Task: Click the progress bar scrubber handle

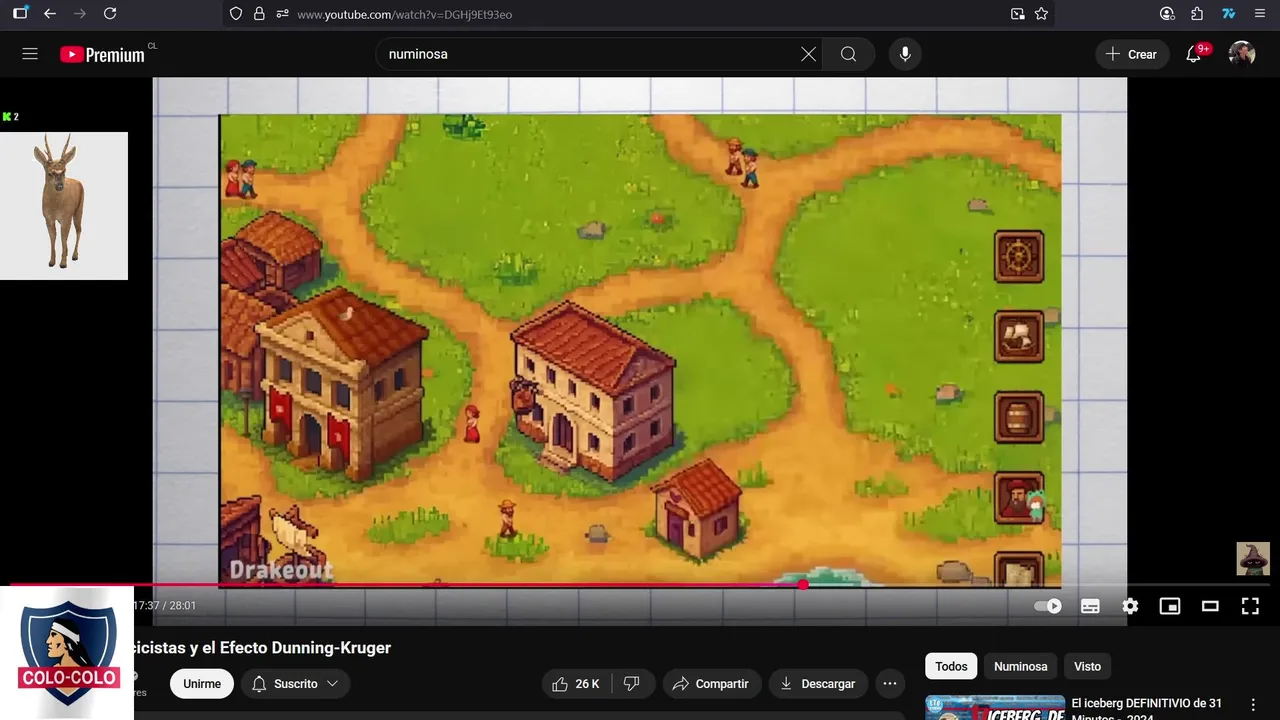Action: tap(803, 585)
